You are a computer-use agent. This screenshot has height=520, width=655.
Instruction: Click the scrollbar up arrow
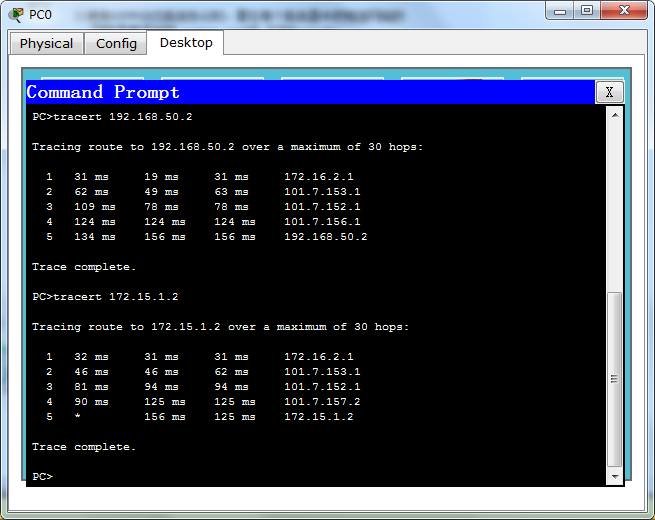click(x=615, y=115)
